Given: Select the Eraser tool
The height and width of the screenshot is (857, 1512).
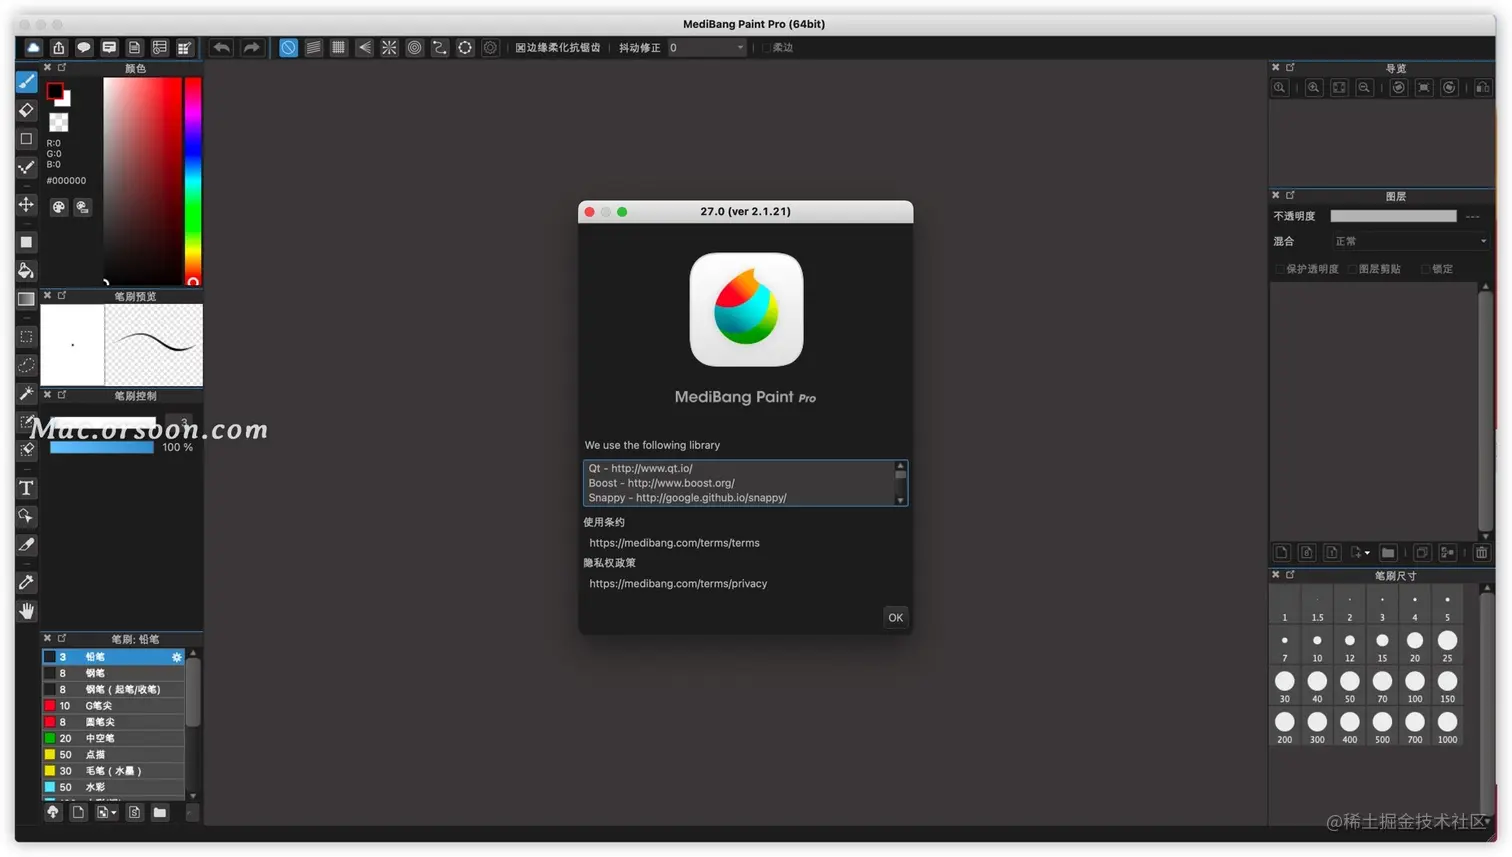Looking at the screenshot, I should [27, 110].
